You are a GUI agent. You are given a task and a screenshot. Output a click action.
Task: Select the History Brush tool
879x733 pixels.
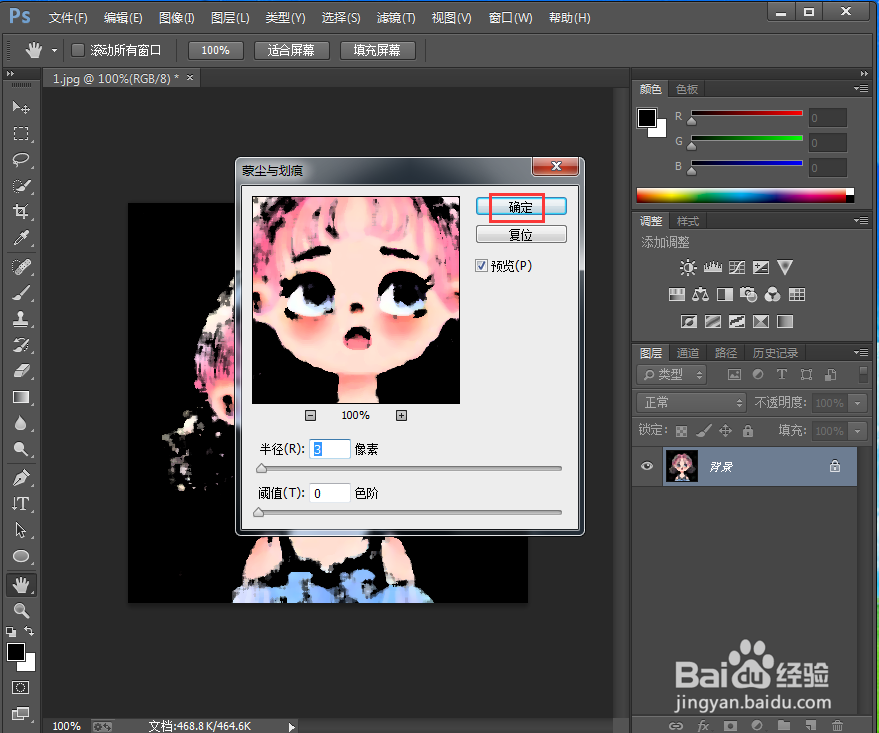(21, 345)
